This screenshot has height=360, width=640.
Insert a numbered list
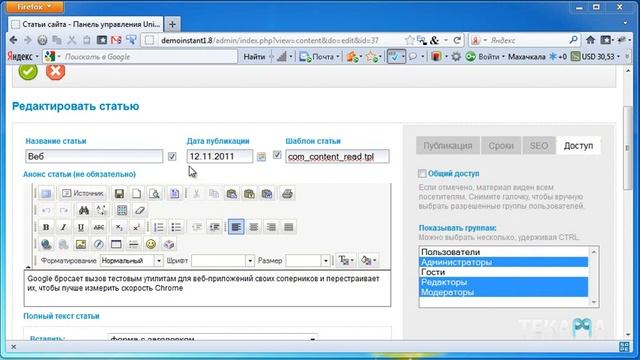click(159, 227)
